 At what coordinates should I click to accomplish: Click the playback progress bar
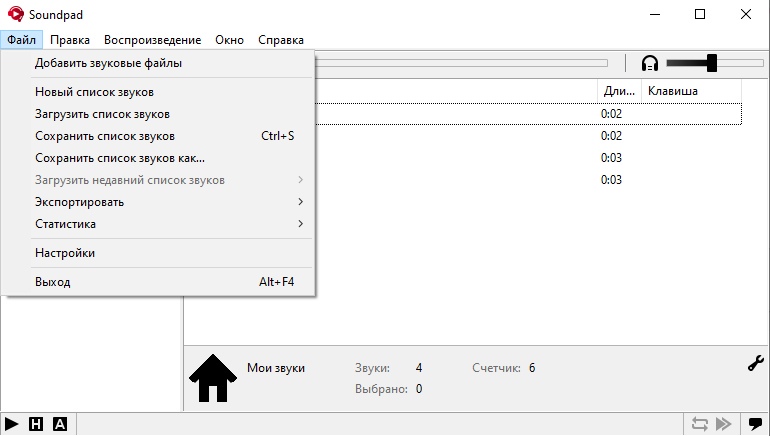(x=461, y=63)
